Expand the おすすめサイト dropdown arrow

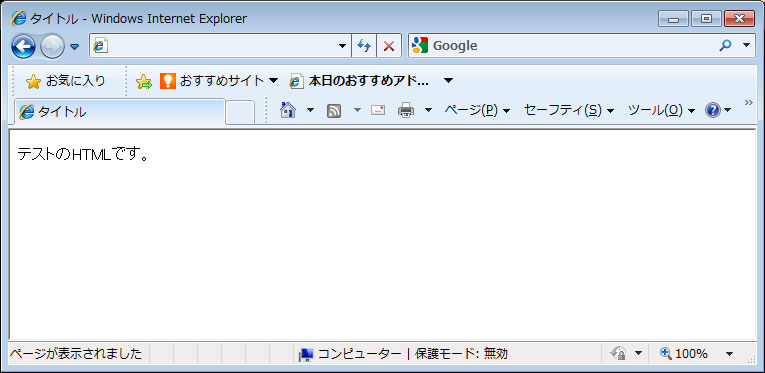pyautogui.click(x=273, y=81)
